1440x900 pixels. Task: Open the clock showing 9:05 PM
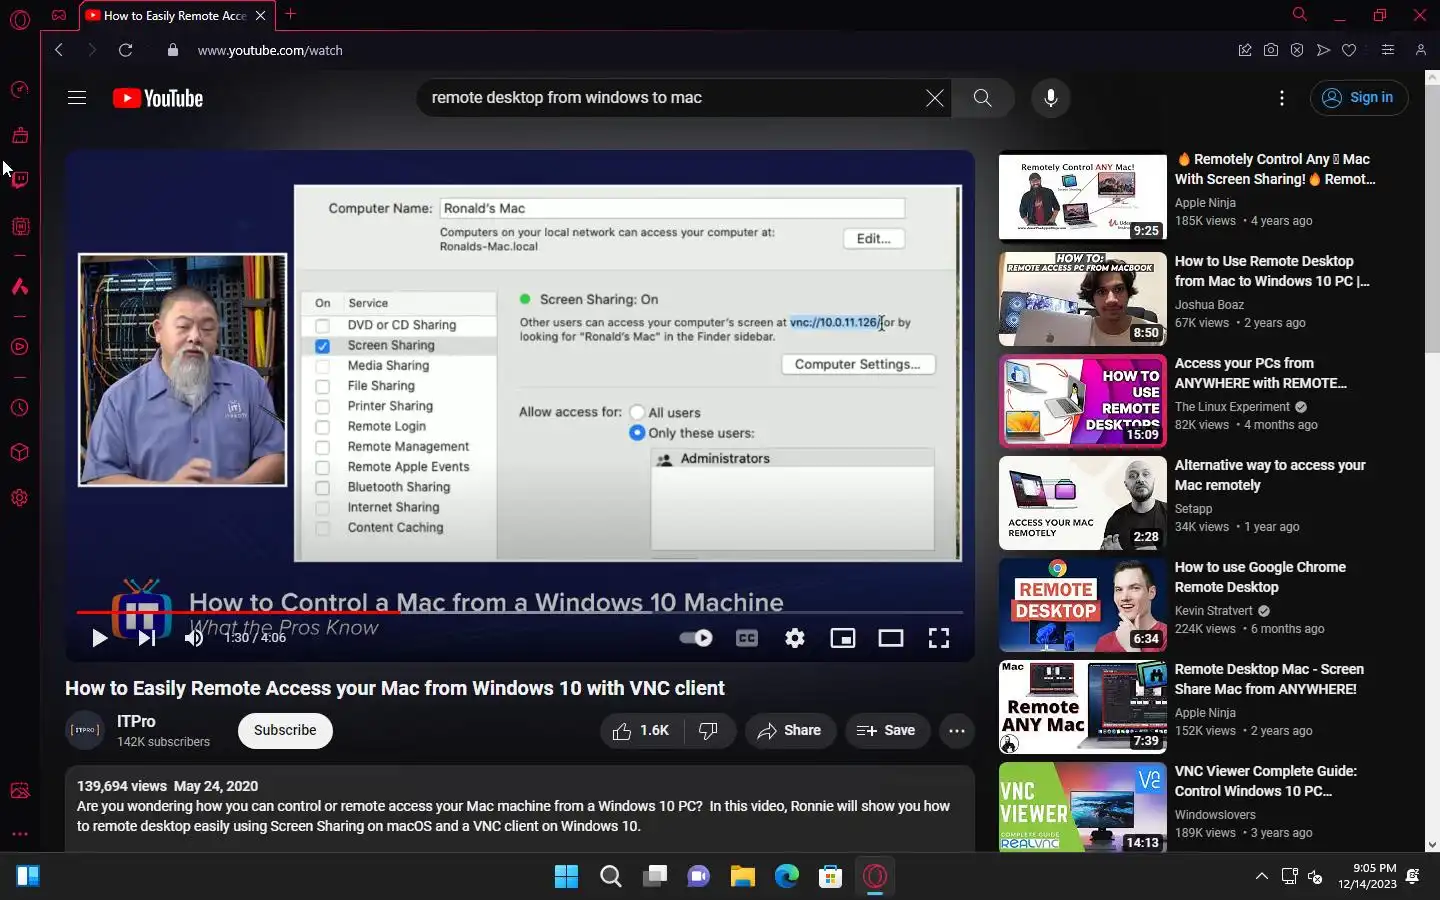click(1367, 876)
